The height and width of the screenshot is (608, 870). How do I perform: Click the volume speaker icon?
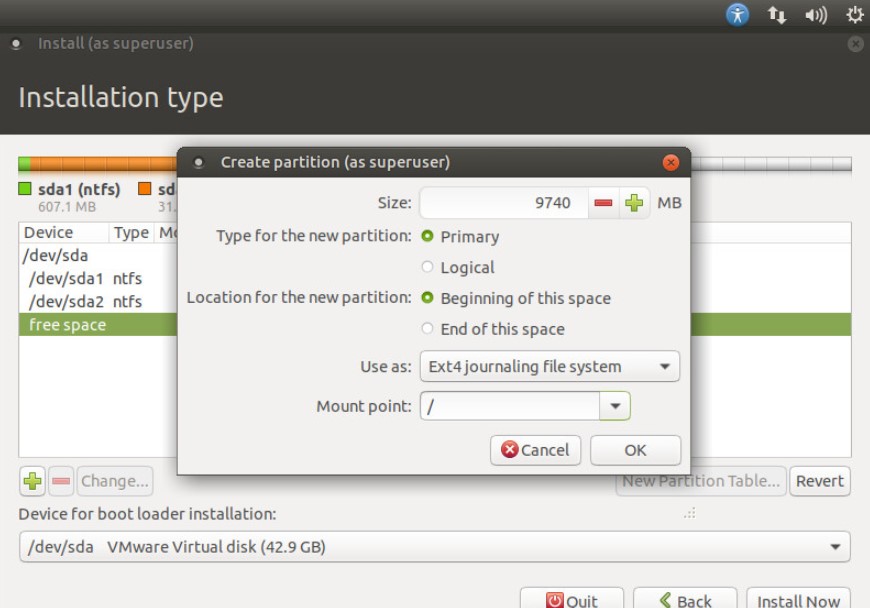[816, 14]
